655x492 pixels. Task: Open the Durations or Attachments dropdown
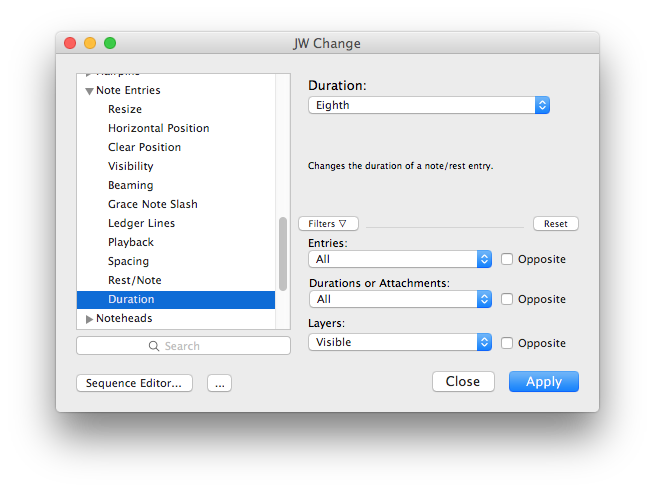pos(399,299)
